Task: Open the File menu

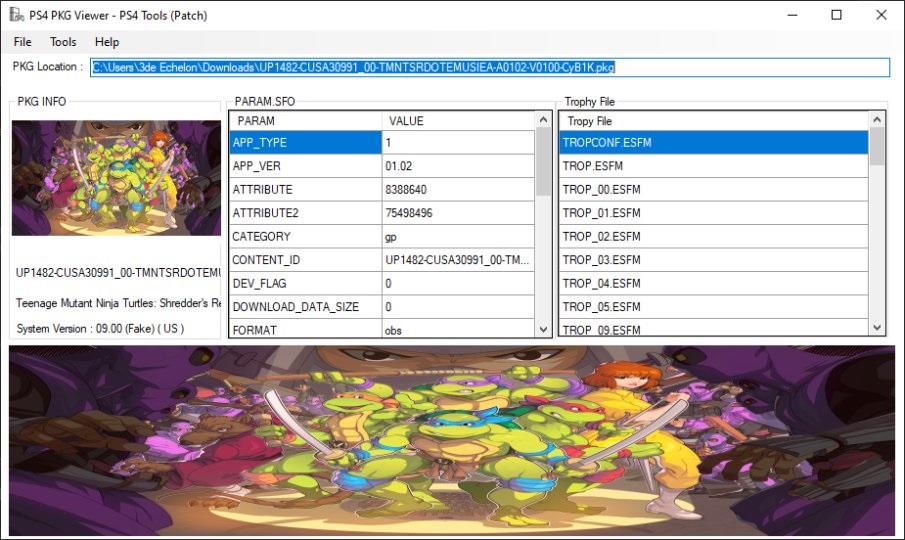Action: coord(23,42)
